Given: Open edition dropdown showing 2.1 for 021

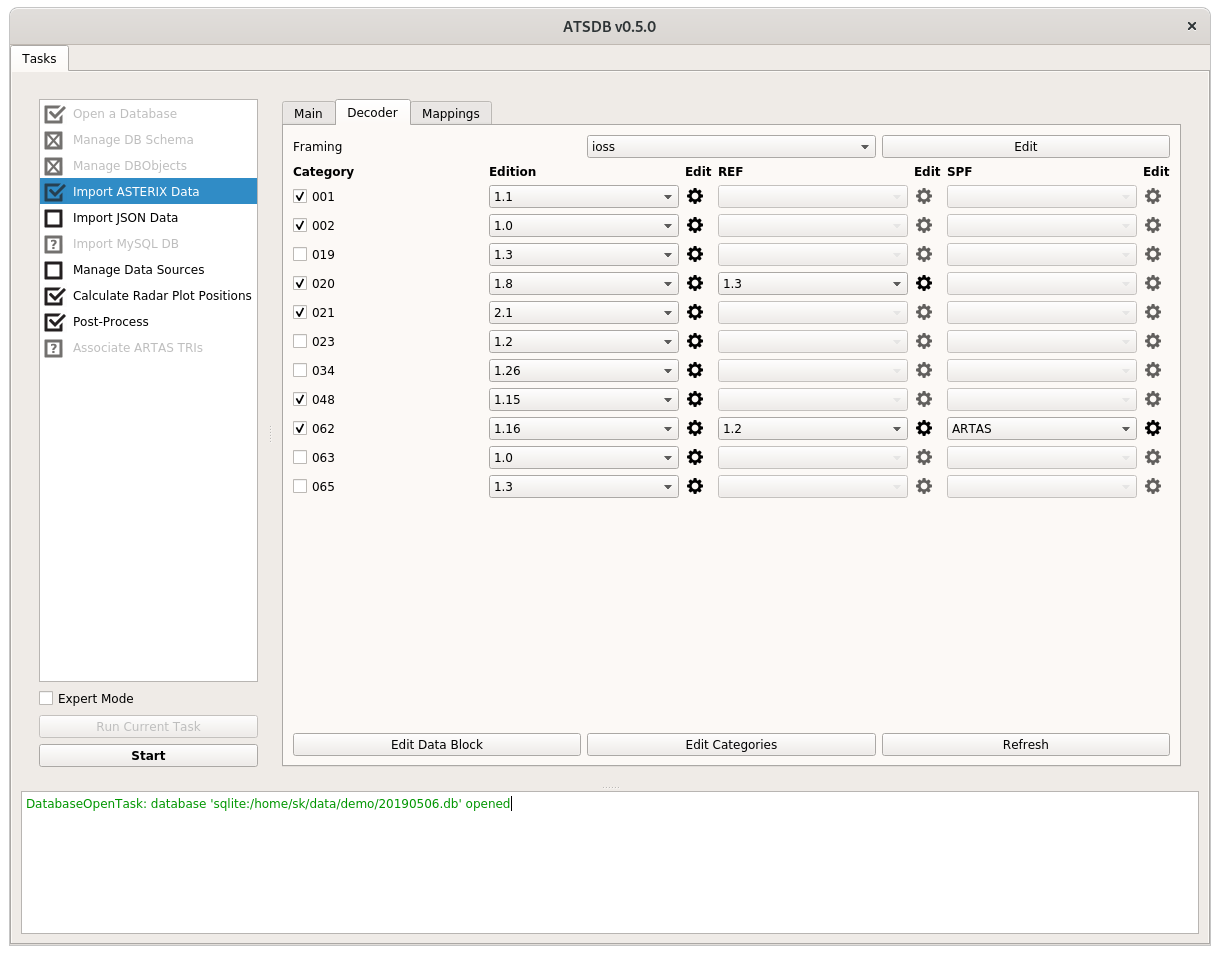Looking at the screenshot, I should tap(584, 313).
